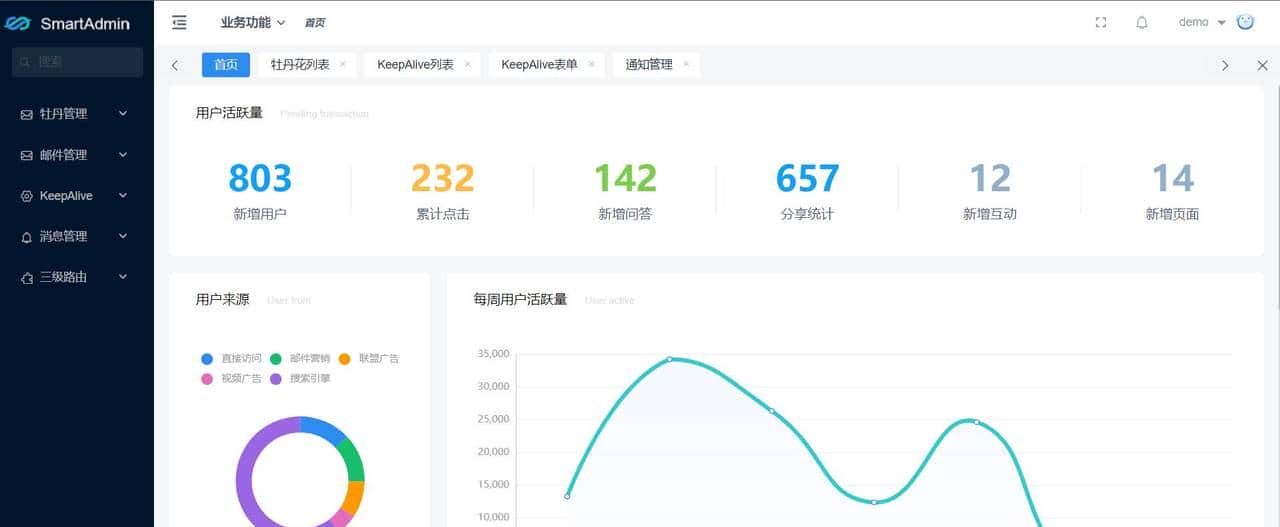Collapse the sidebar with the menu fold icon
1280x527 pixels.
click(x=179, y=22)
